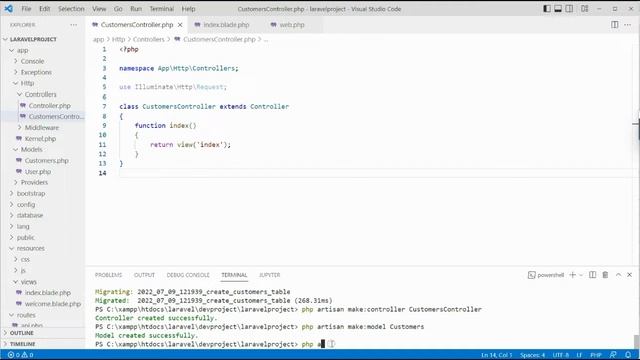Switch to PROBLEMS panel tab
The image size is (640, 360).
(109, 275)
